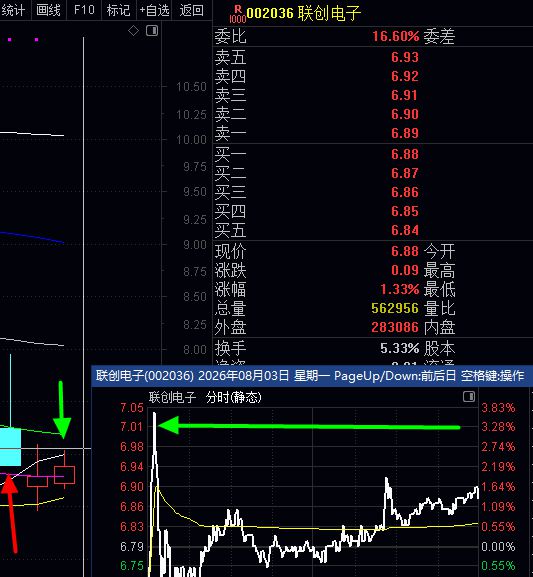Image resolution: width=533 pixels, height=577 pixels.
Task: Open the F10 company info
Action: pyautogui.click(x=84, y=10)
